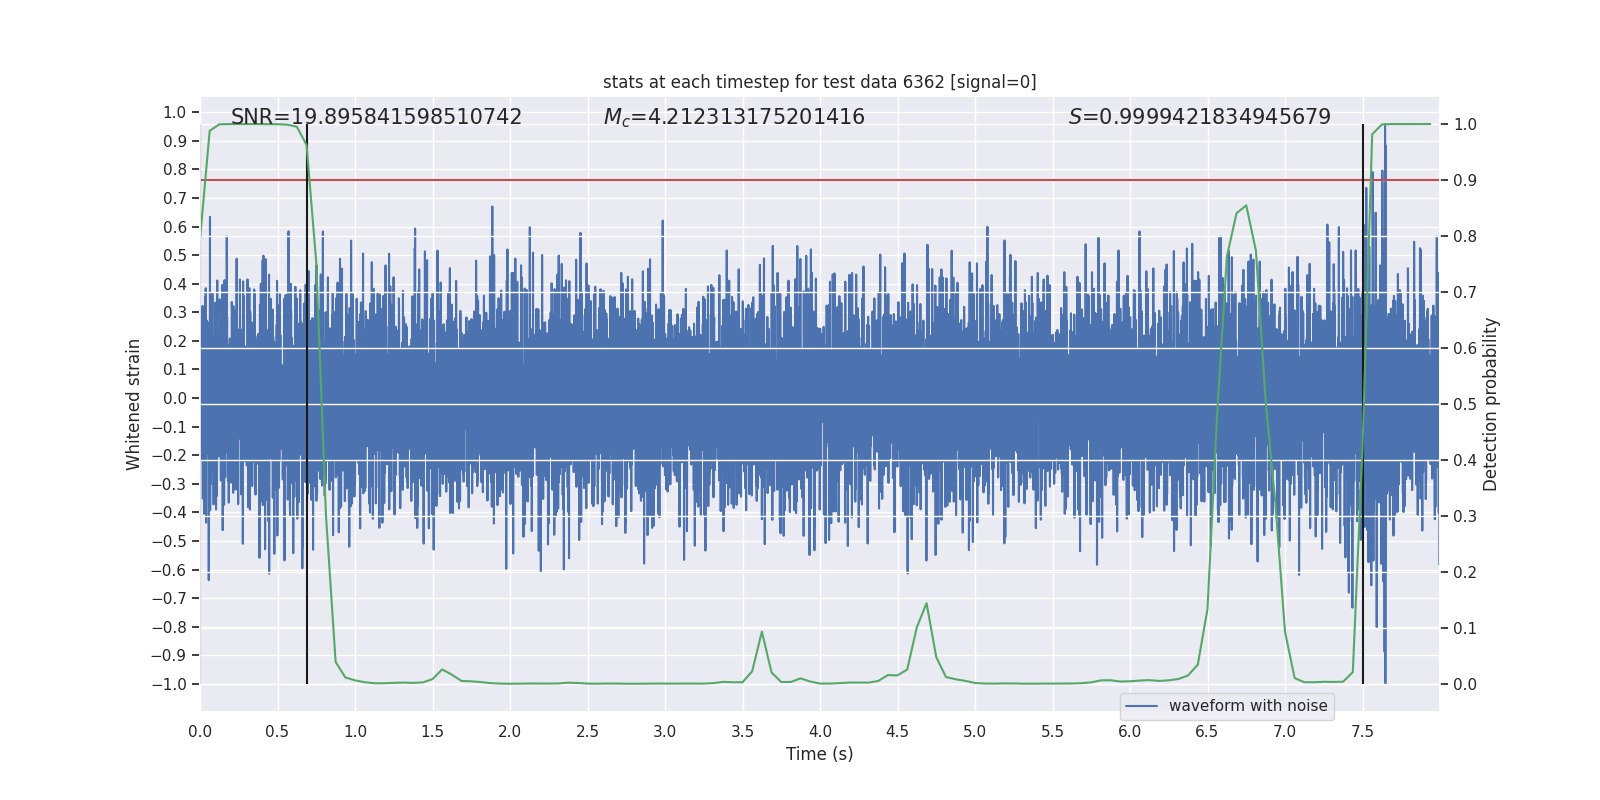
Task: Click the 'Whitened strain' y-axis label
Action: click(133, 404)
